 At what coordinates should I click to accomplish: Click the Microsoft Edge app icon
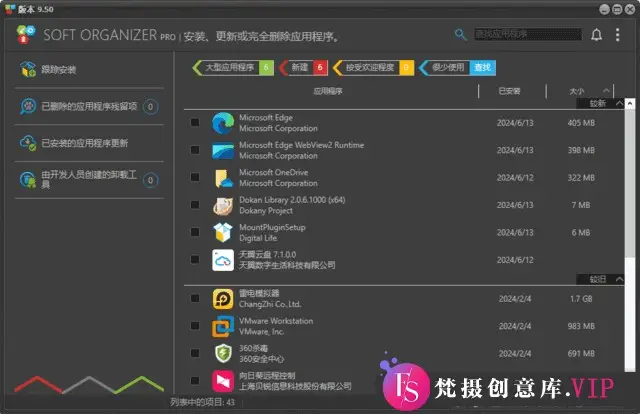point(223,123)
